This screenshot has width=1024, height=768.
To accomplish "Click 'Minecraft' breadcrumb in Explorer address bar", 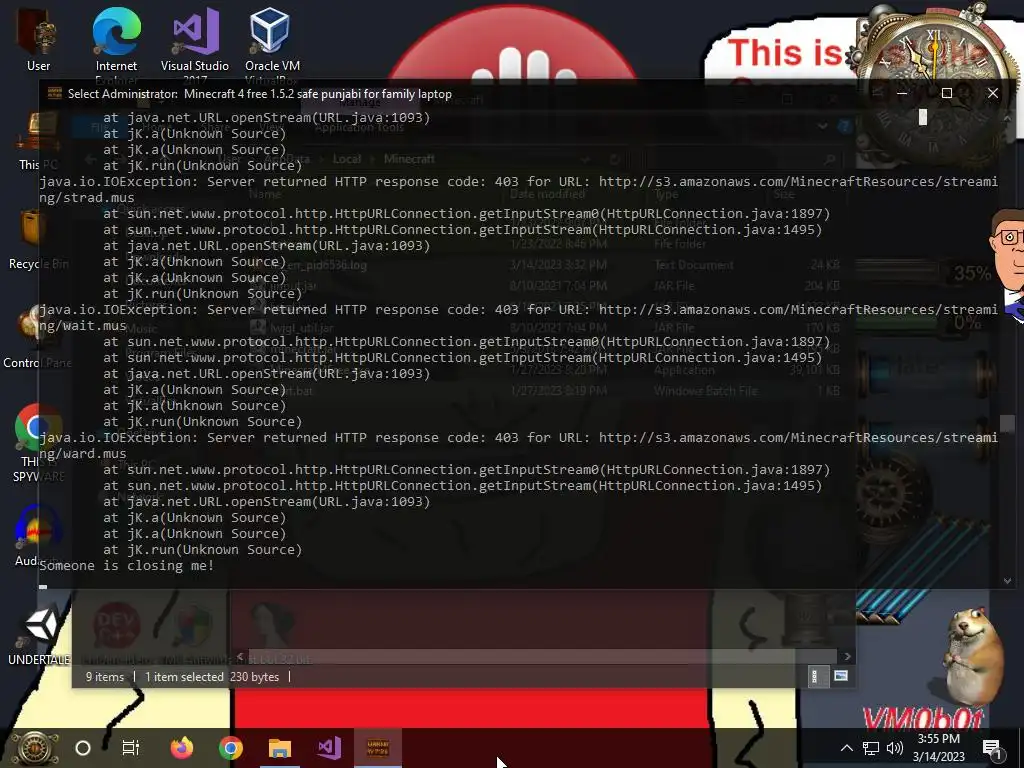I will point(409,159).
